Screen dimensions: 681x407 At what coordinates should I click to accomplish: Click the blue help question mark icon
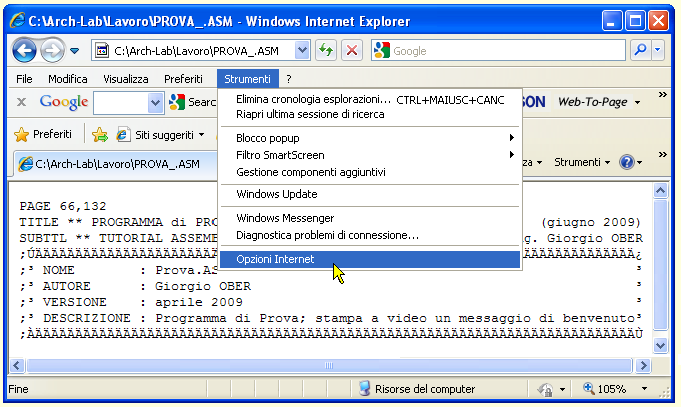pos(627,162)
